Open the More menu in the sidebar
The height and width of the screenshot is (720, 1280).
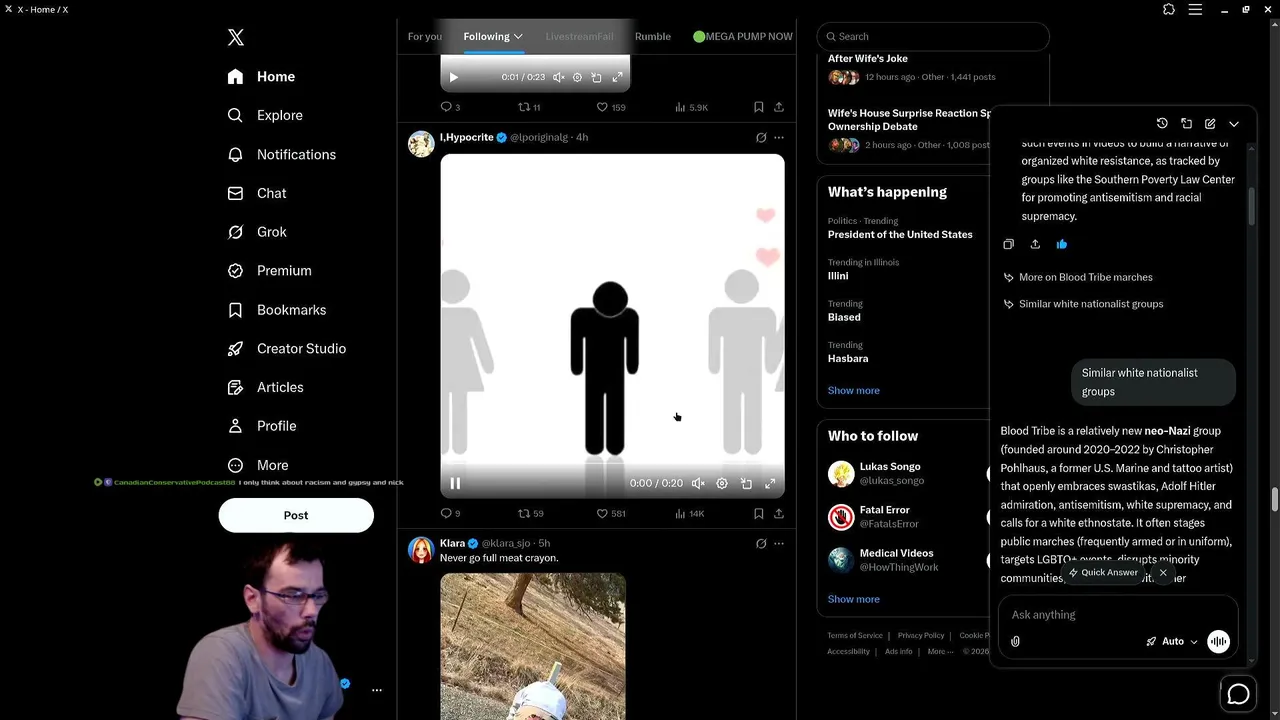(258, 465)
